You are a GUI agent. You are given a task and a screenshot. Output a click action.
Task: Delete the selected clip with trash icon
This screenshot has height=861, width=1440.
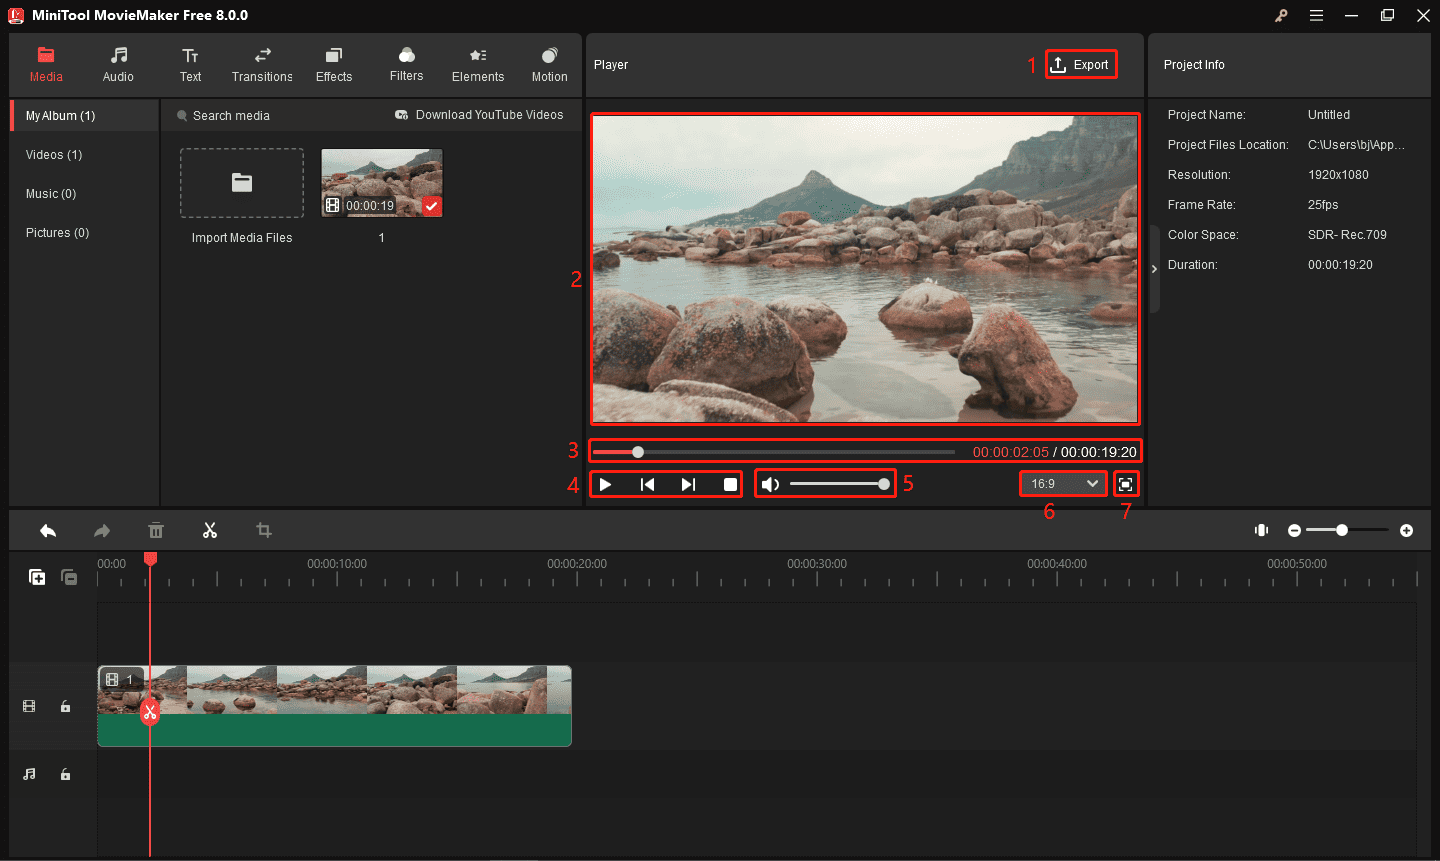[156, 530]
